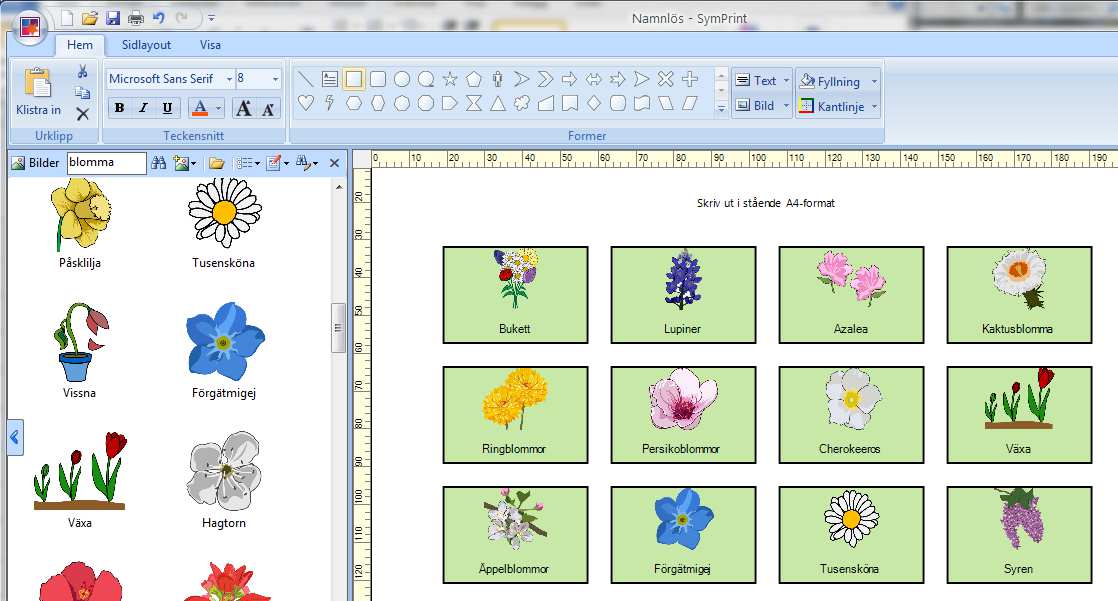Create a new blank document

(x=66, y=18)
